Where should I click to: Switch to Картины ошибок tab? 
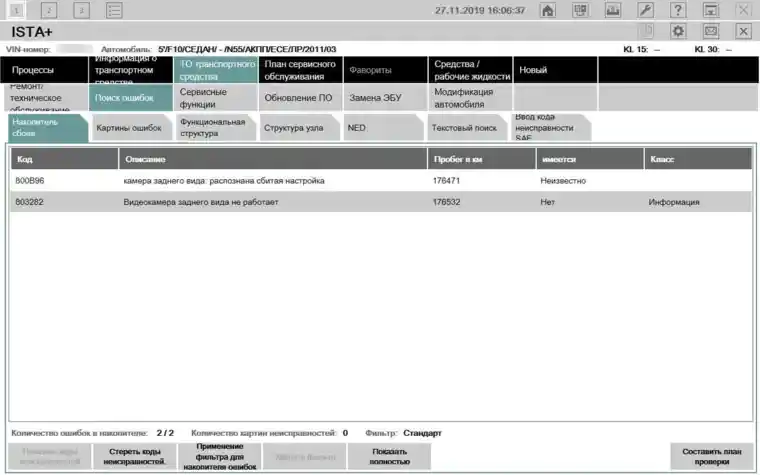132,127
